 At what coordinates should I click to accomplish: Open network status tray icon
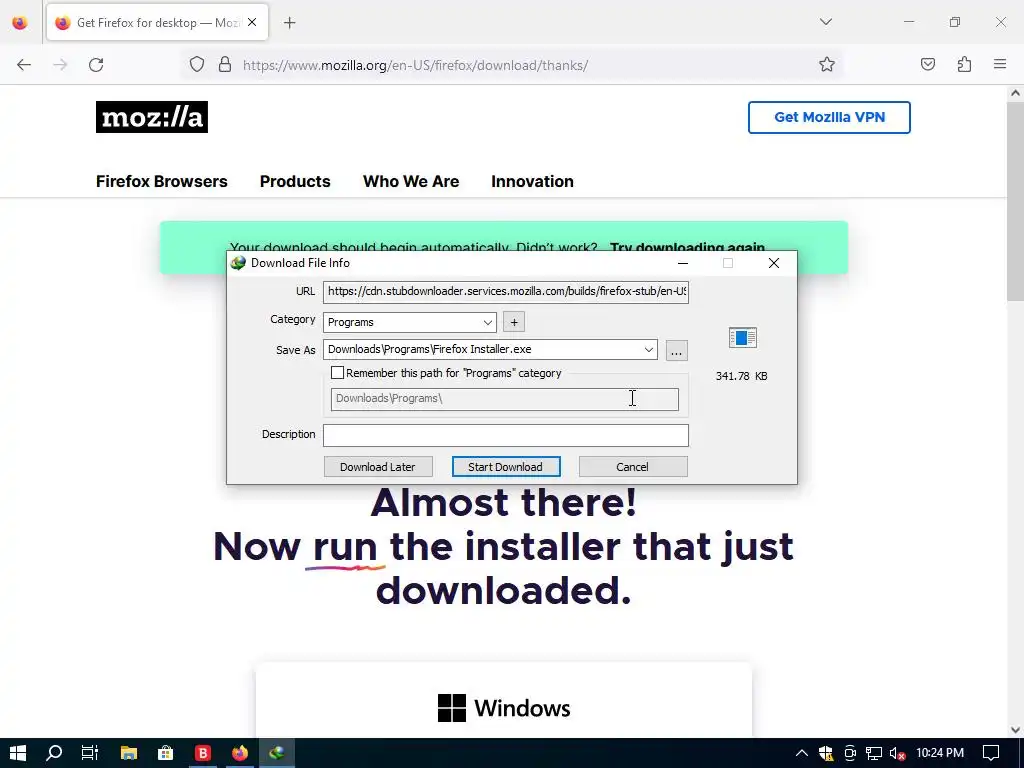874,753
